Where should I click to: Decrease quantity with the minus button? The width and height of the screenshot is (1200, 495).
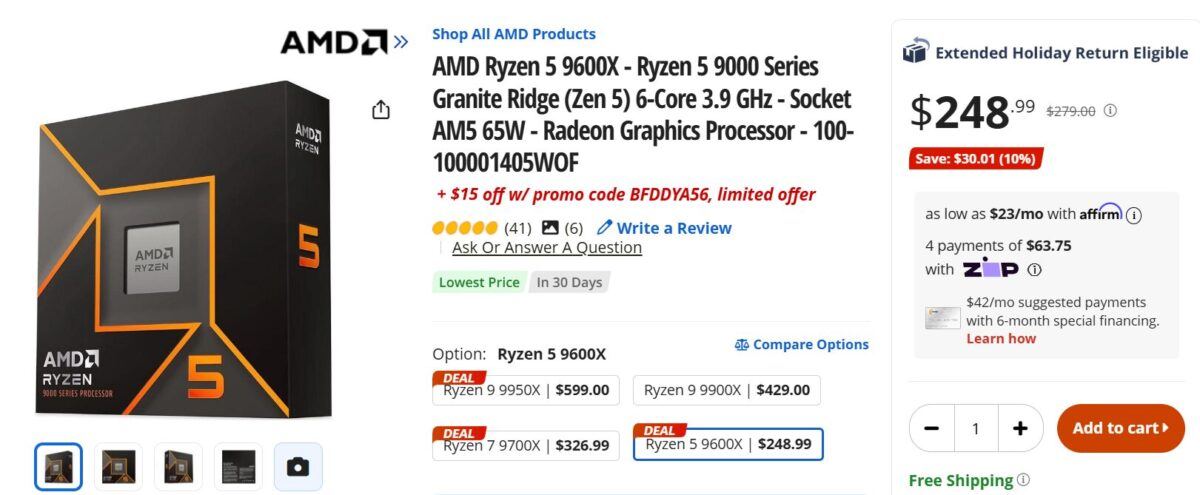(x=932, y=428)
